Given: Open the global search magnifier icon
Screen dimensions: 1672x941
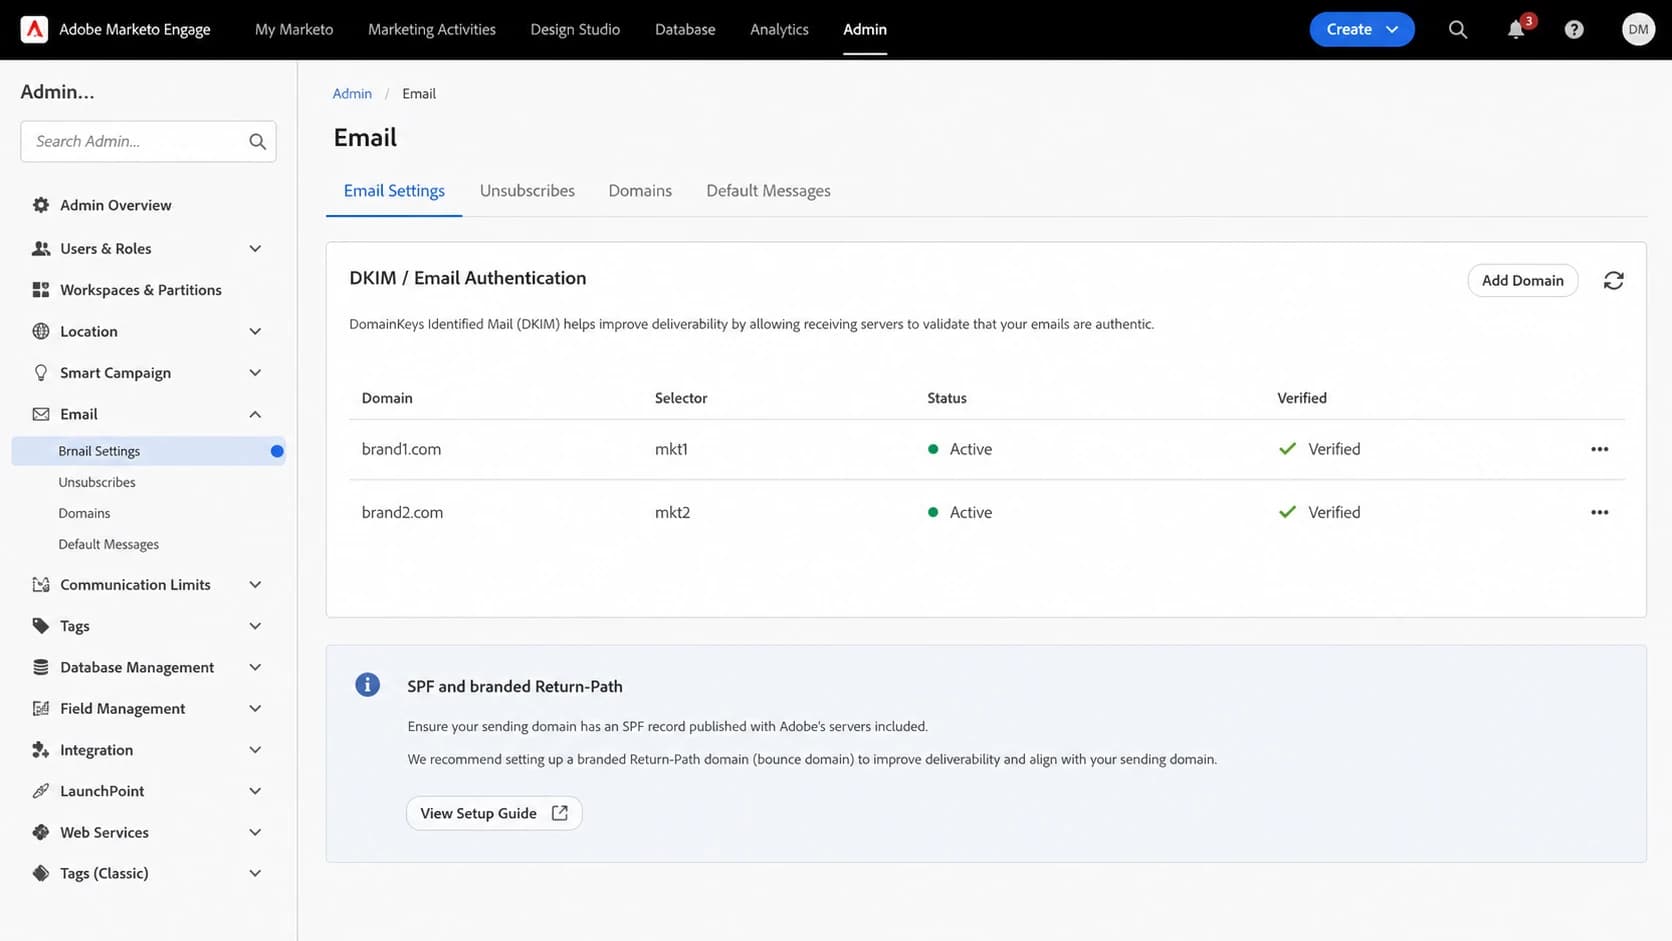Looking at the screenshot, I should click(x=1458, y=29).
